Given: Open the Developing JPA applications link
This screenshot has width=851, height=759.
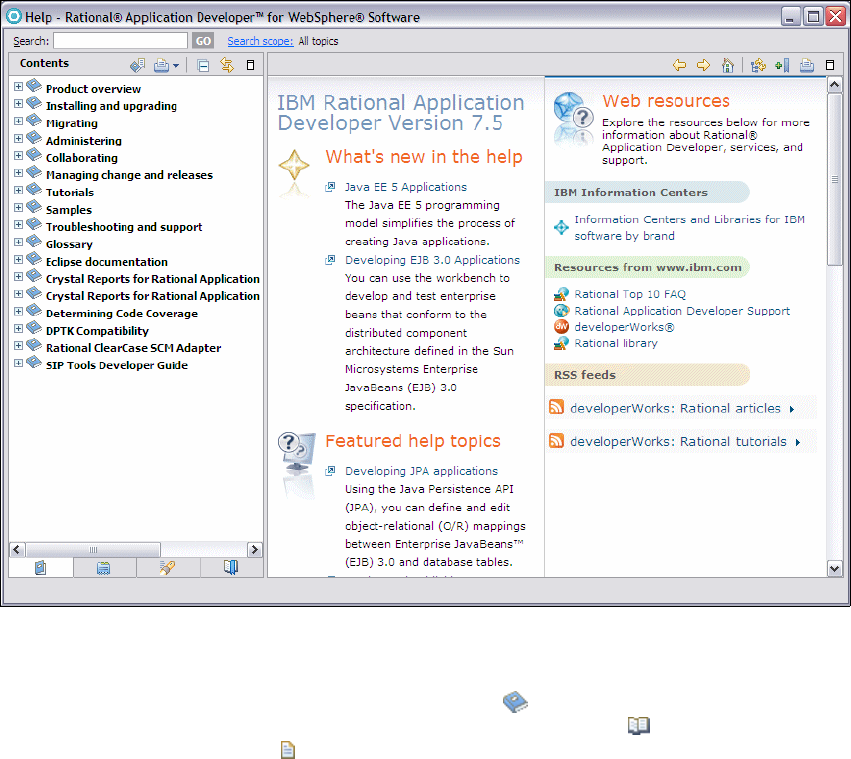Looking at the screenshot, I should pyautogui.click(x=421, y=471).
